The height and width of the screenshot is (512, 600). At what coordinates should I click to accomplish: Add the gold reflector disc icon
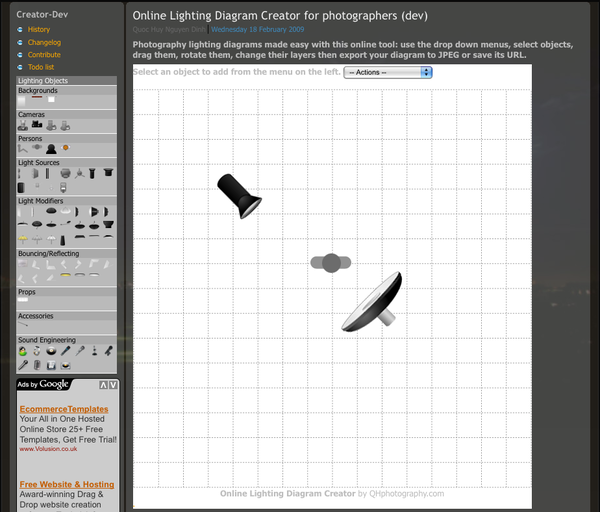click(65, 275)
